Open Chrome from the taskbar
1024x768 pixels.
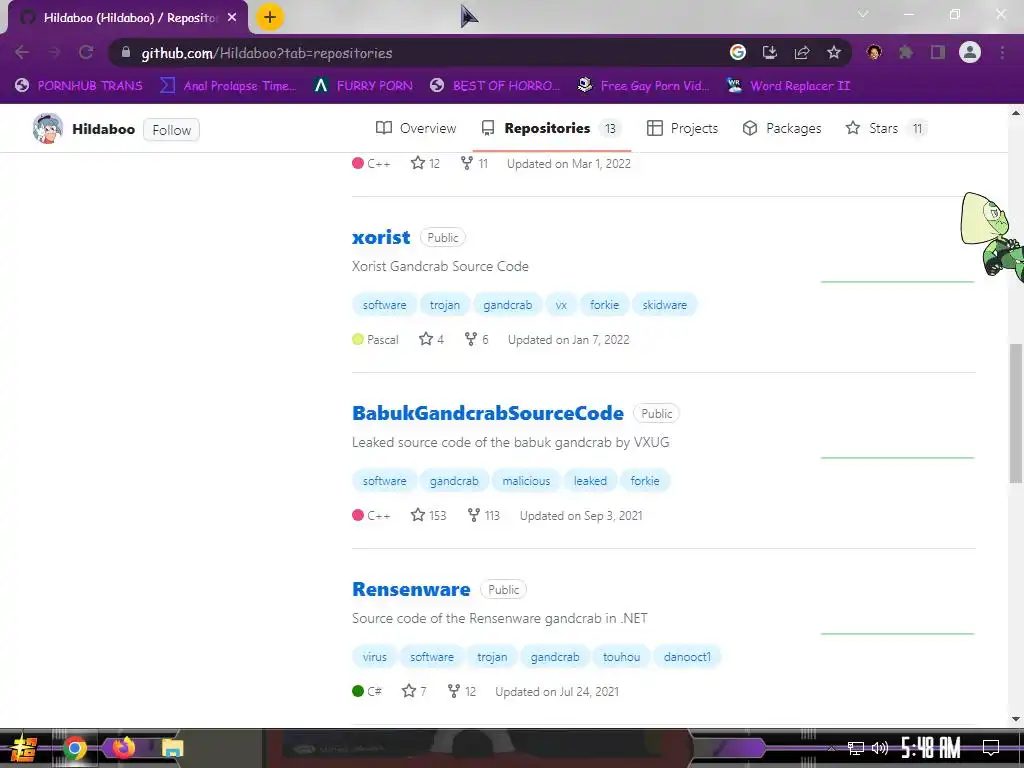[x=75, y=748]
